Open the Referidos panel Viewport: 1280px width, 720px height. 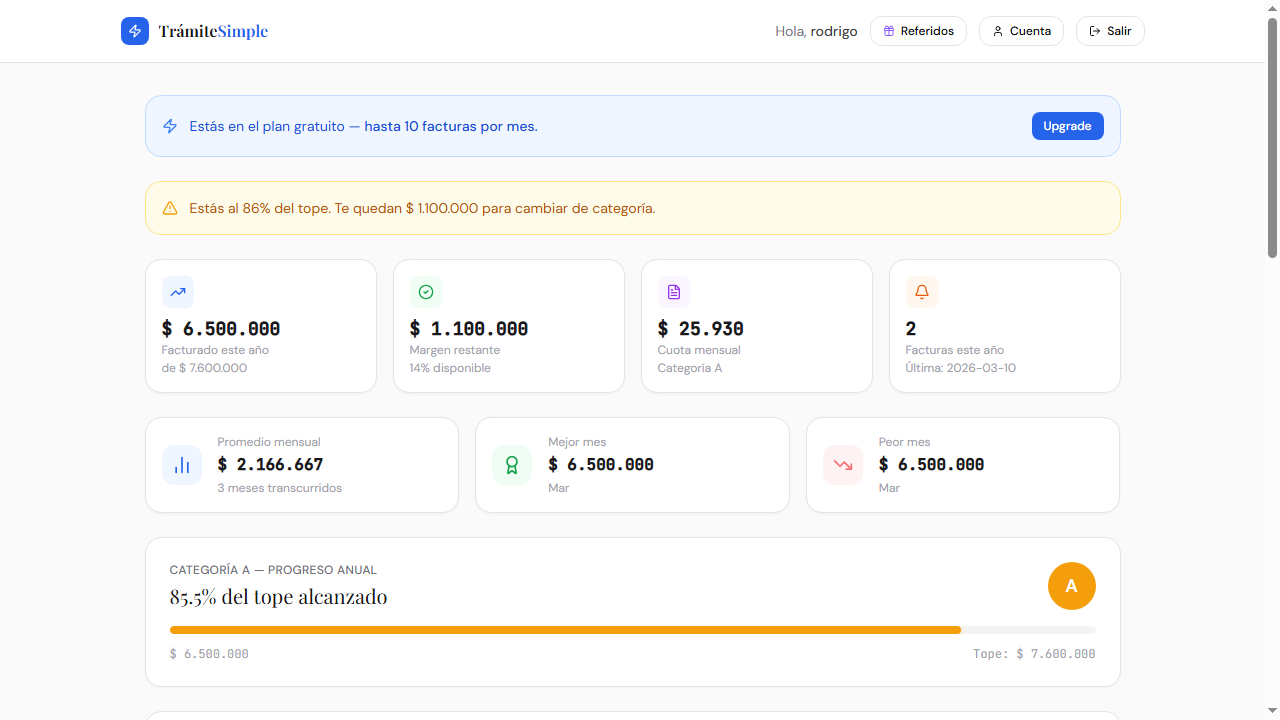click(x=918, y=31)
